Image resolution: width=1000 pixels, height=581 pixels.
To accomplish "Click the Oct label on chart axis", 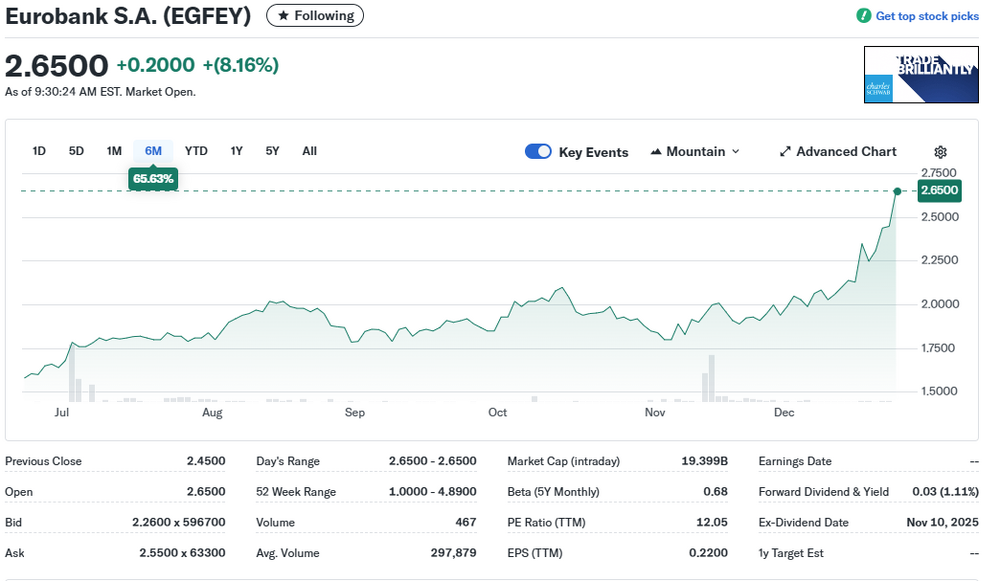I will tap(497, 413).
